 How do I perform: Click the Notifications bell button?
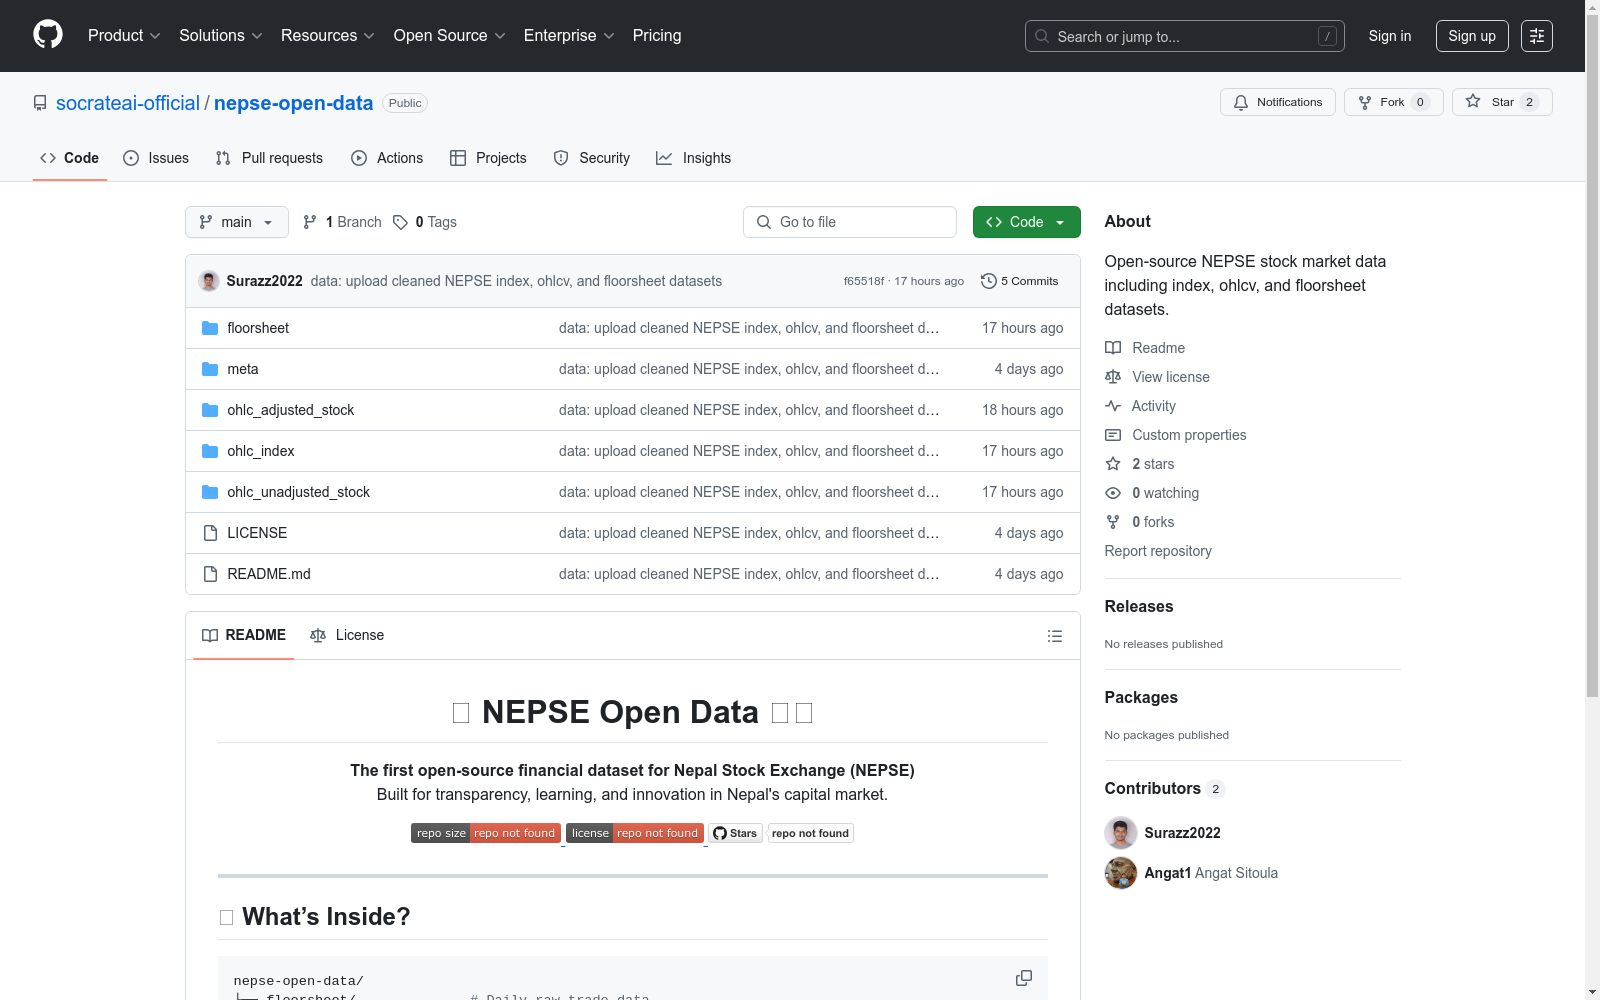click(x=1278, y=102)
